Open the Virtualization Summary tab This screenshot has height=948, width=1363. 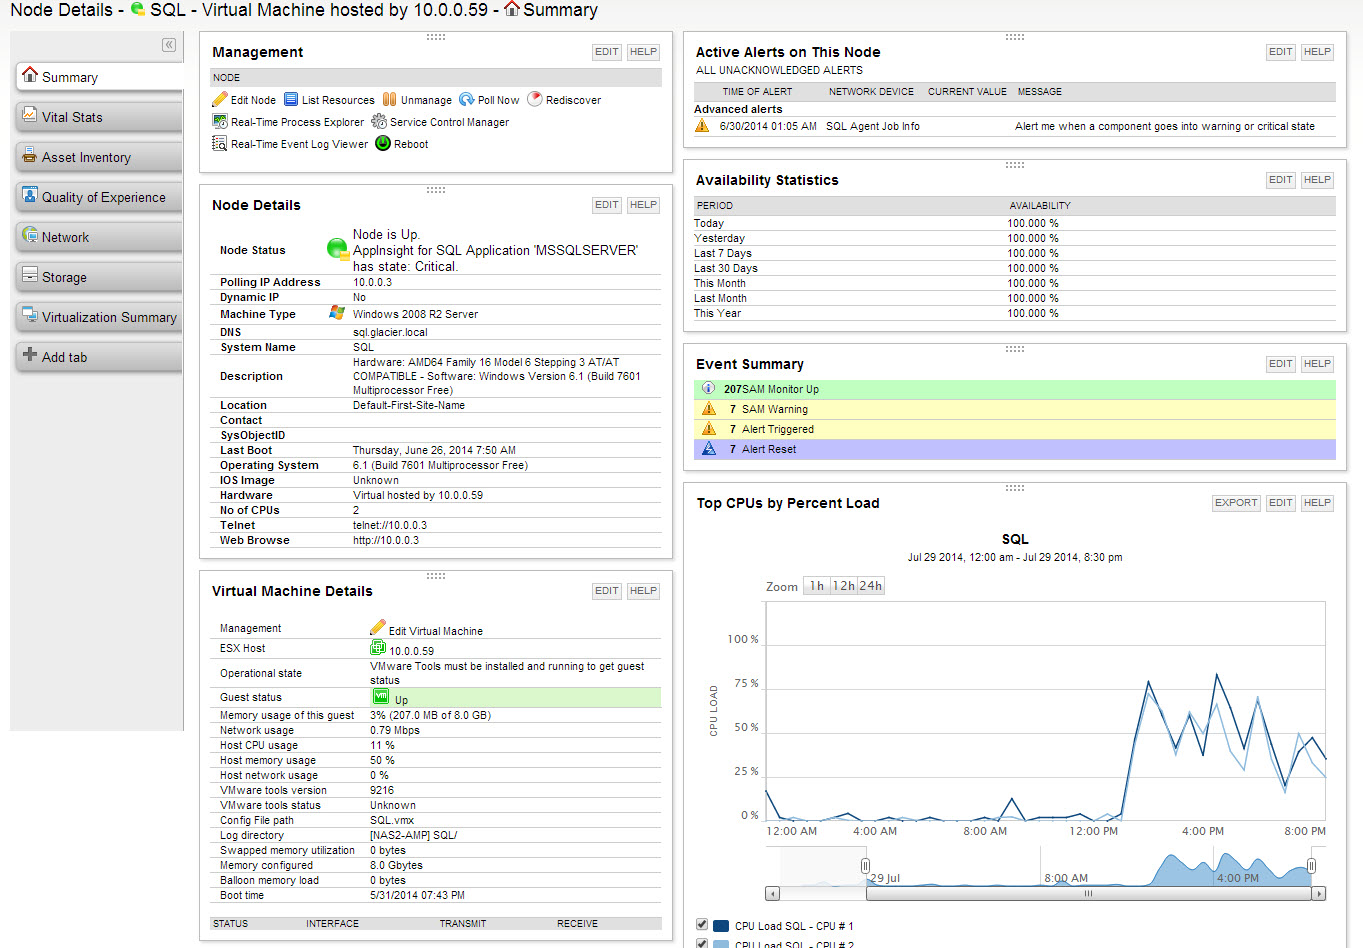(x=97, y=317)
